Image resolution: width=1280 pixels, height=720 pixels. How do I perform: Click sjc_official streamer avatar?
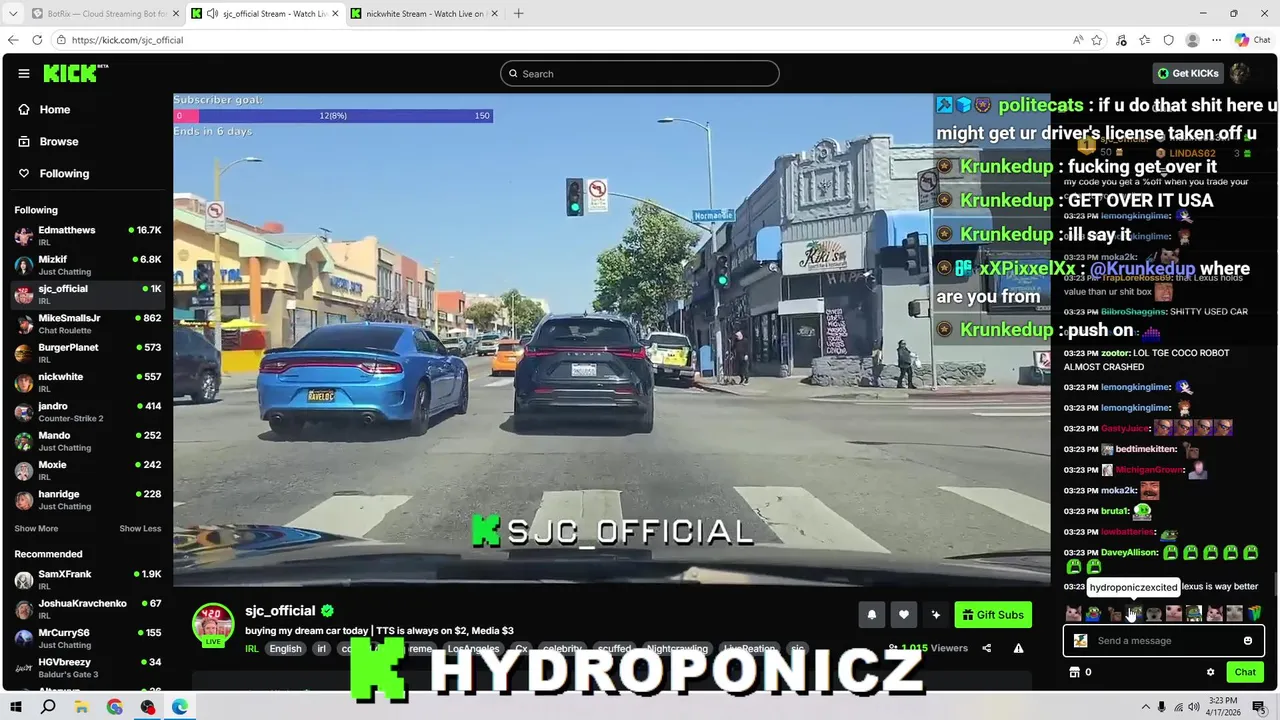[x=213, y=625]
